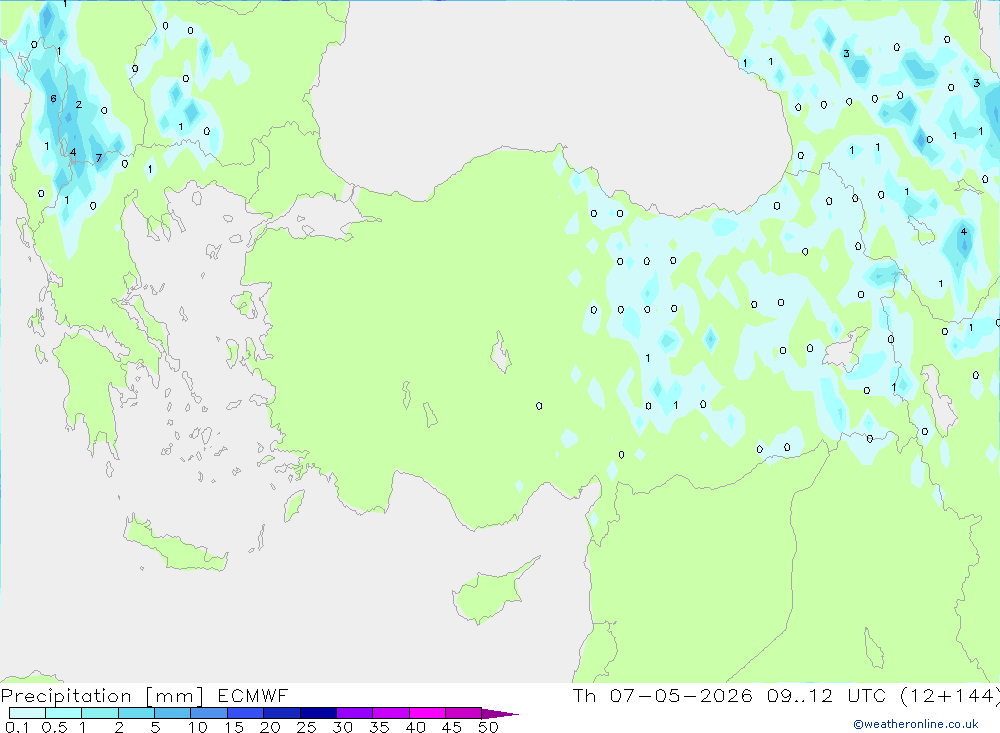Click the 0.1–0.5 mm legend swatch
Viewport: 1000px width, 733px height.
click(27, 713)
